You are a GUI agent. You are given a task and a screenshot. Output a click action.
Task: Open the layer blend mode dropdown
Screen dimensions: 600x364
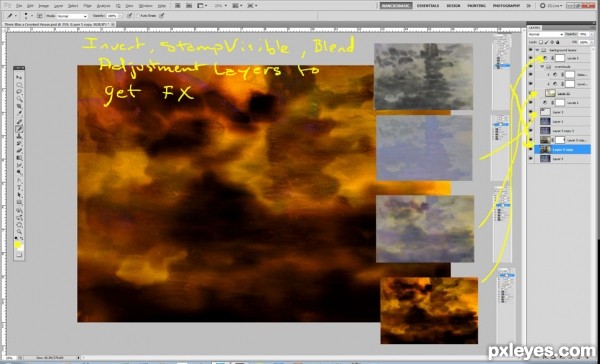pos(546,35)
